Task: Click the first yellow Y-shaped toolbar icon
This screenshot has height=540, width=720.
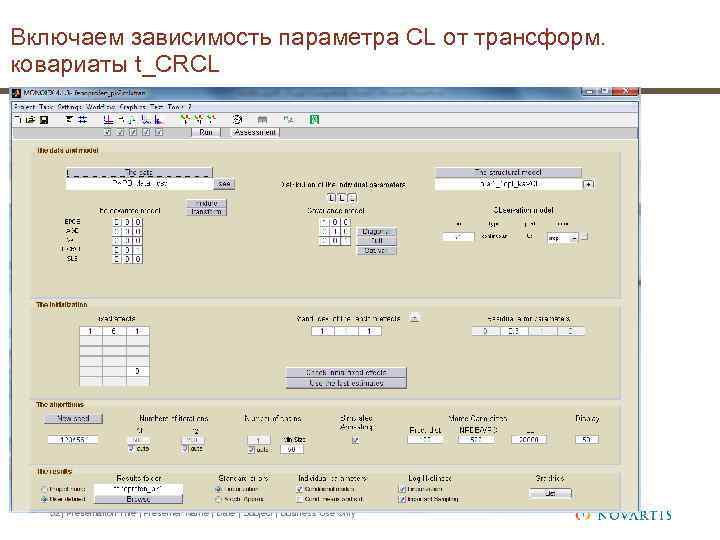Action: (x=185, y=119)
